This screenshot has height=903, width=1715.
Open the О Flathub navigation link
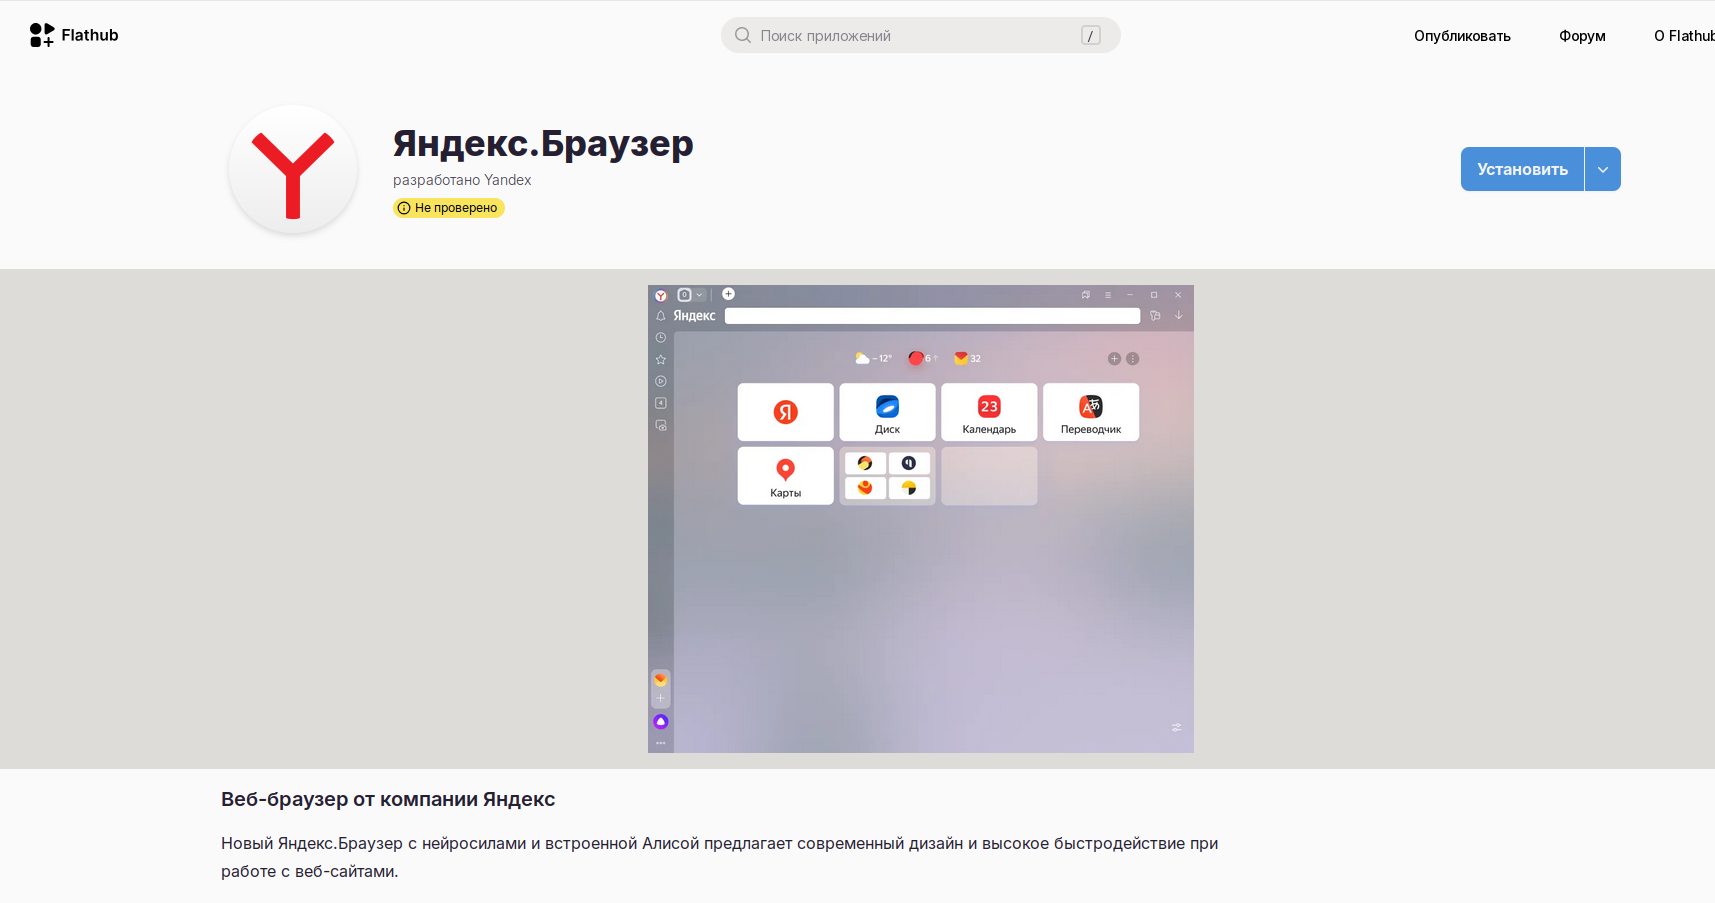point(1684,36)
